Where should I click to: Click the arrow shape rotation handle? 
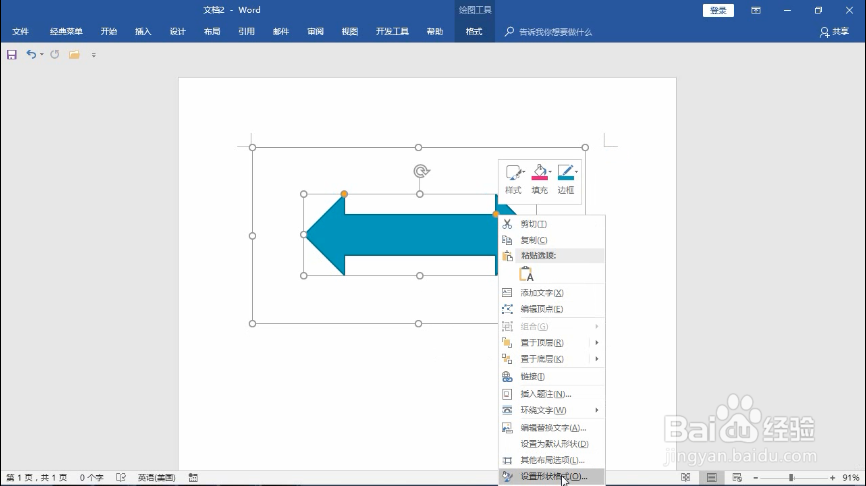tap(421, 171)
